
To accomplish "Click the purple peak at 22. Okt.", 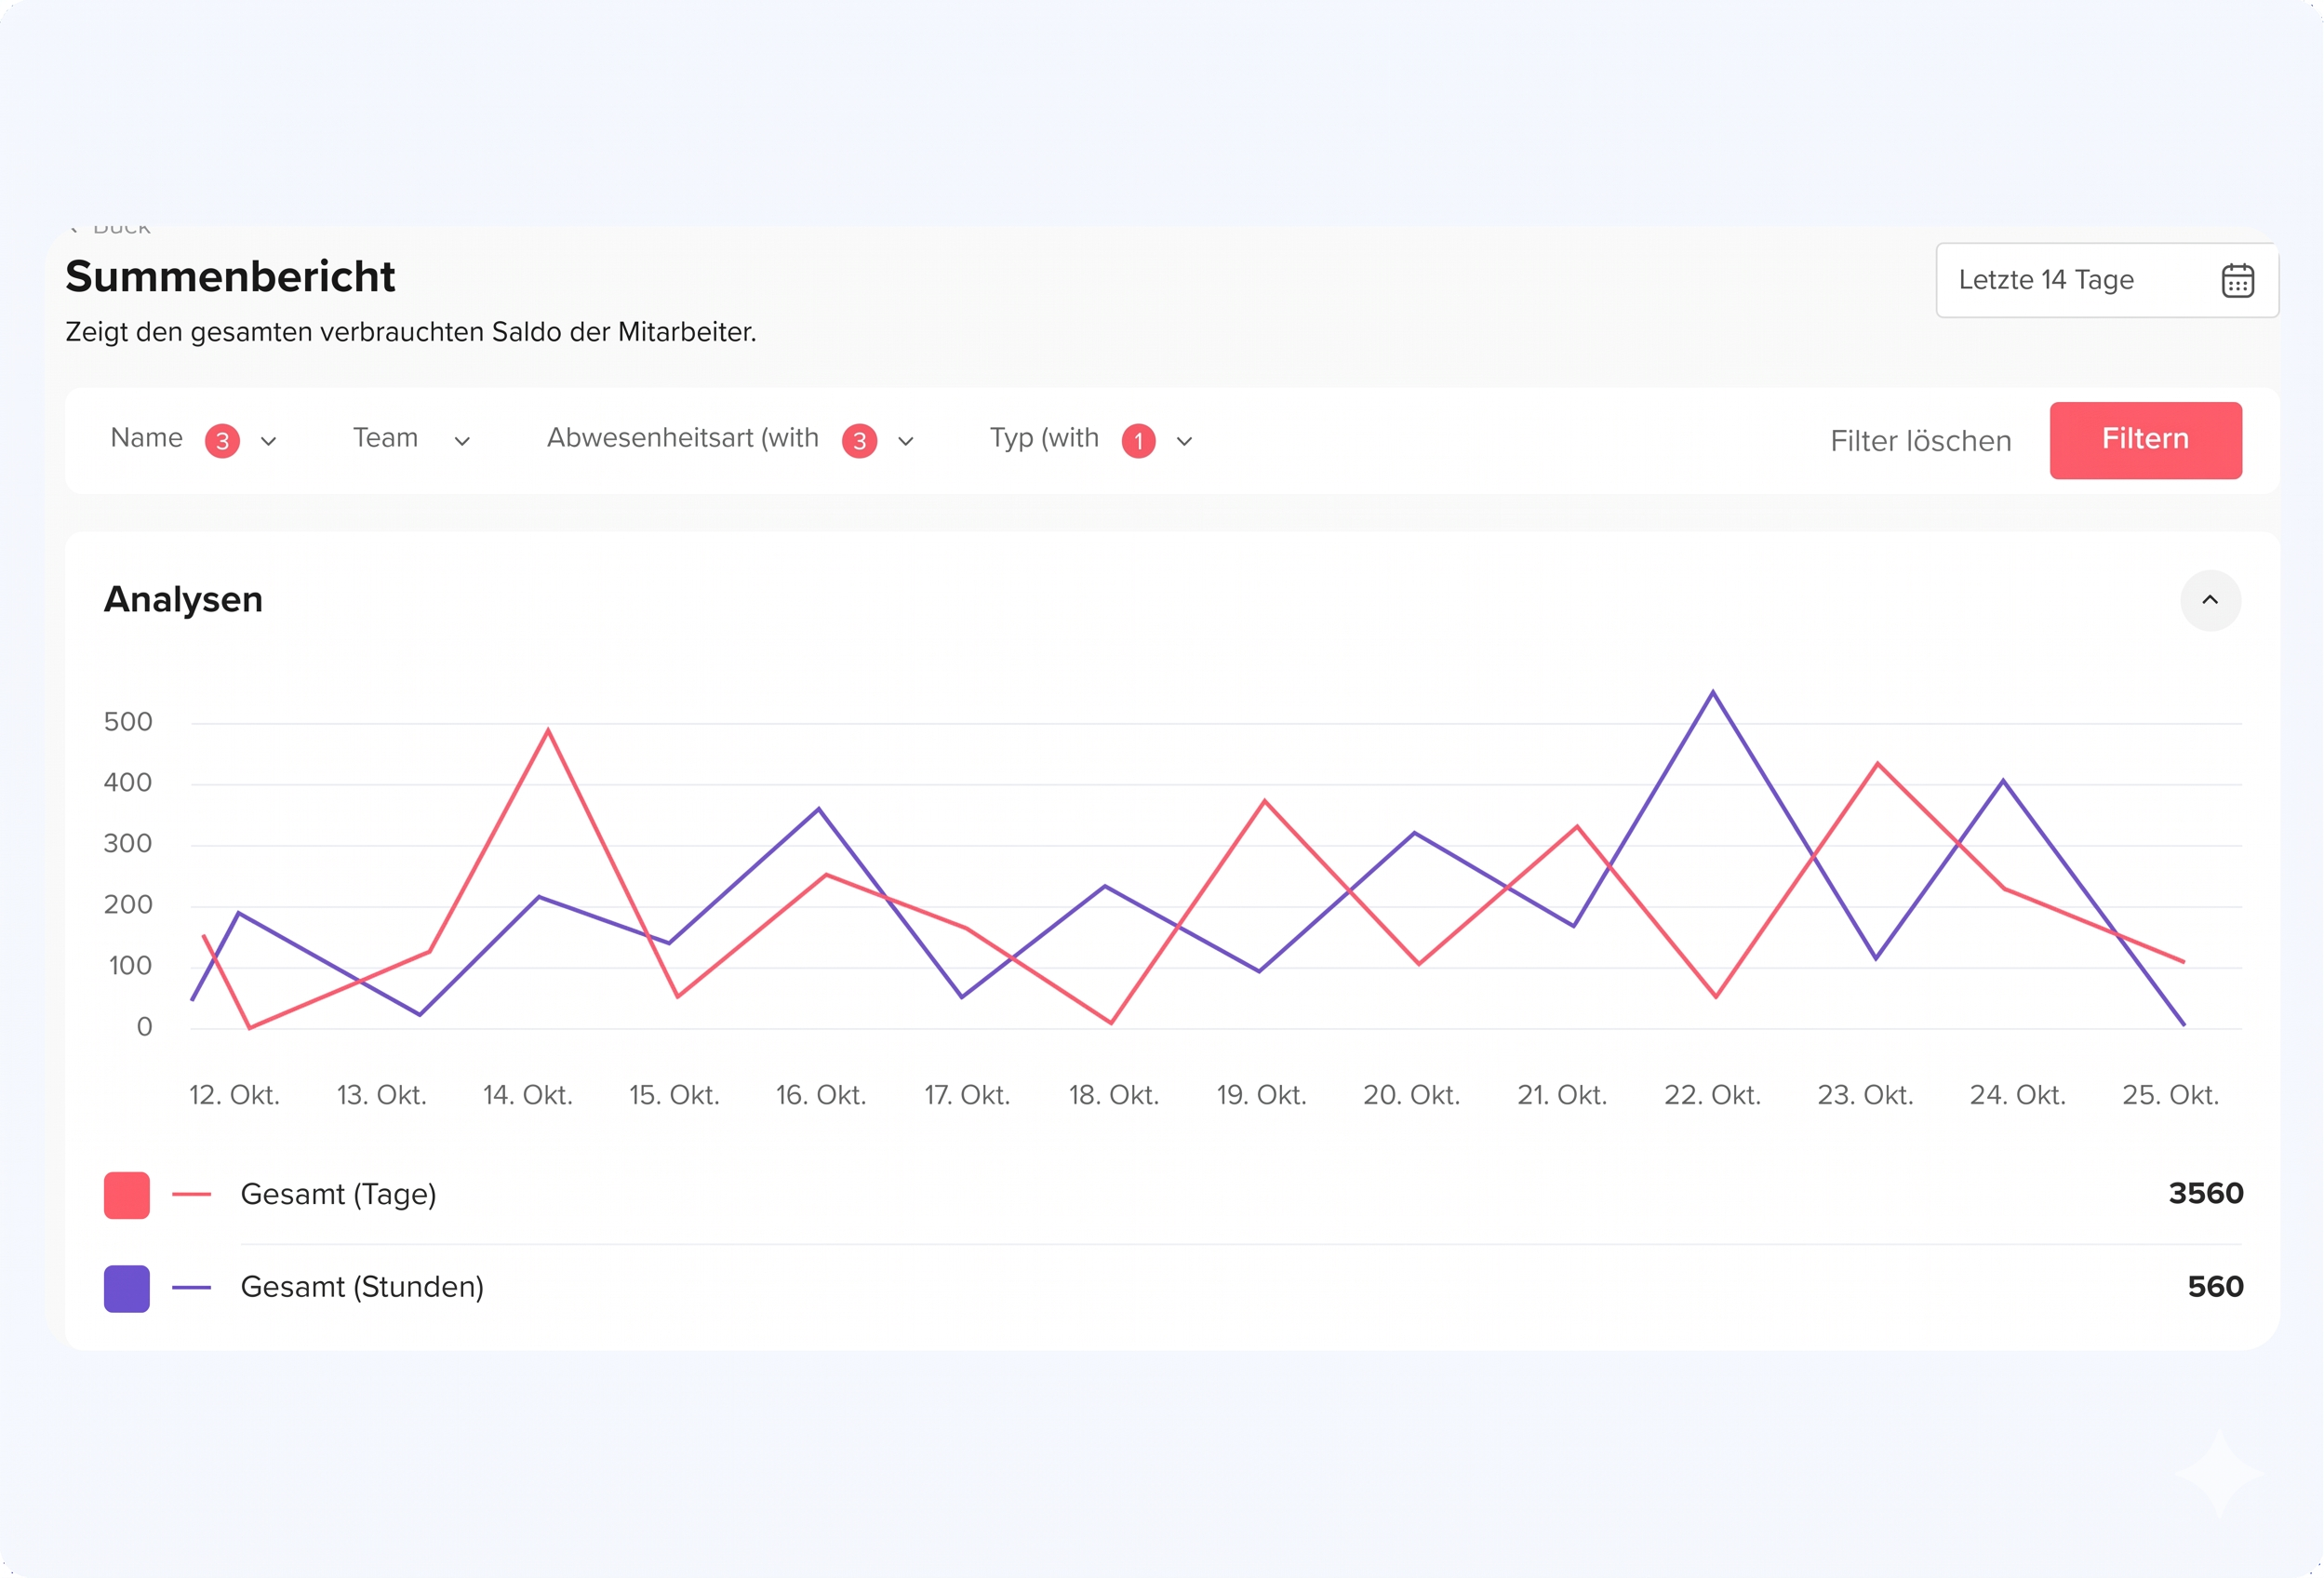I will (x=1712, y=692).
